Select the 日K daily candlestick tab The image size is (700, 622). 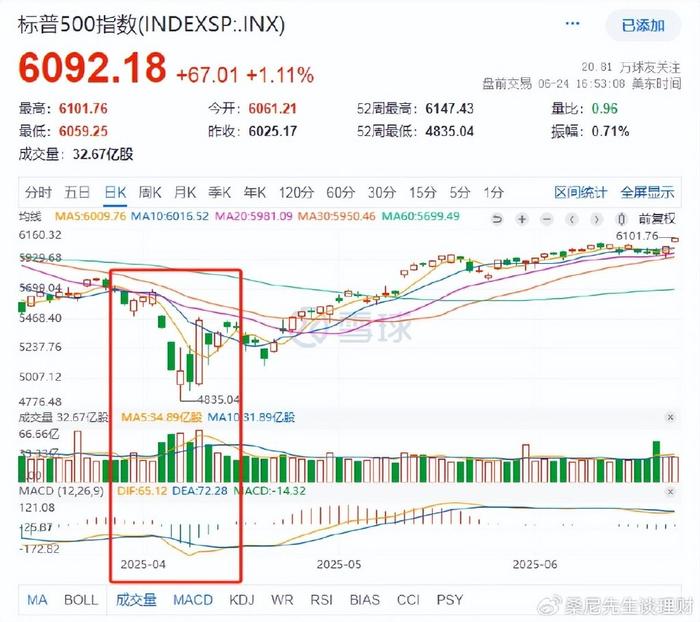click(x=115, y=192)
